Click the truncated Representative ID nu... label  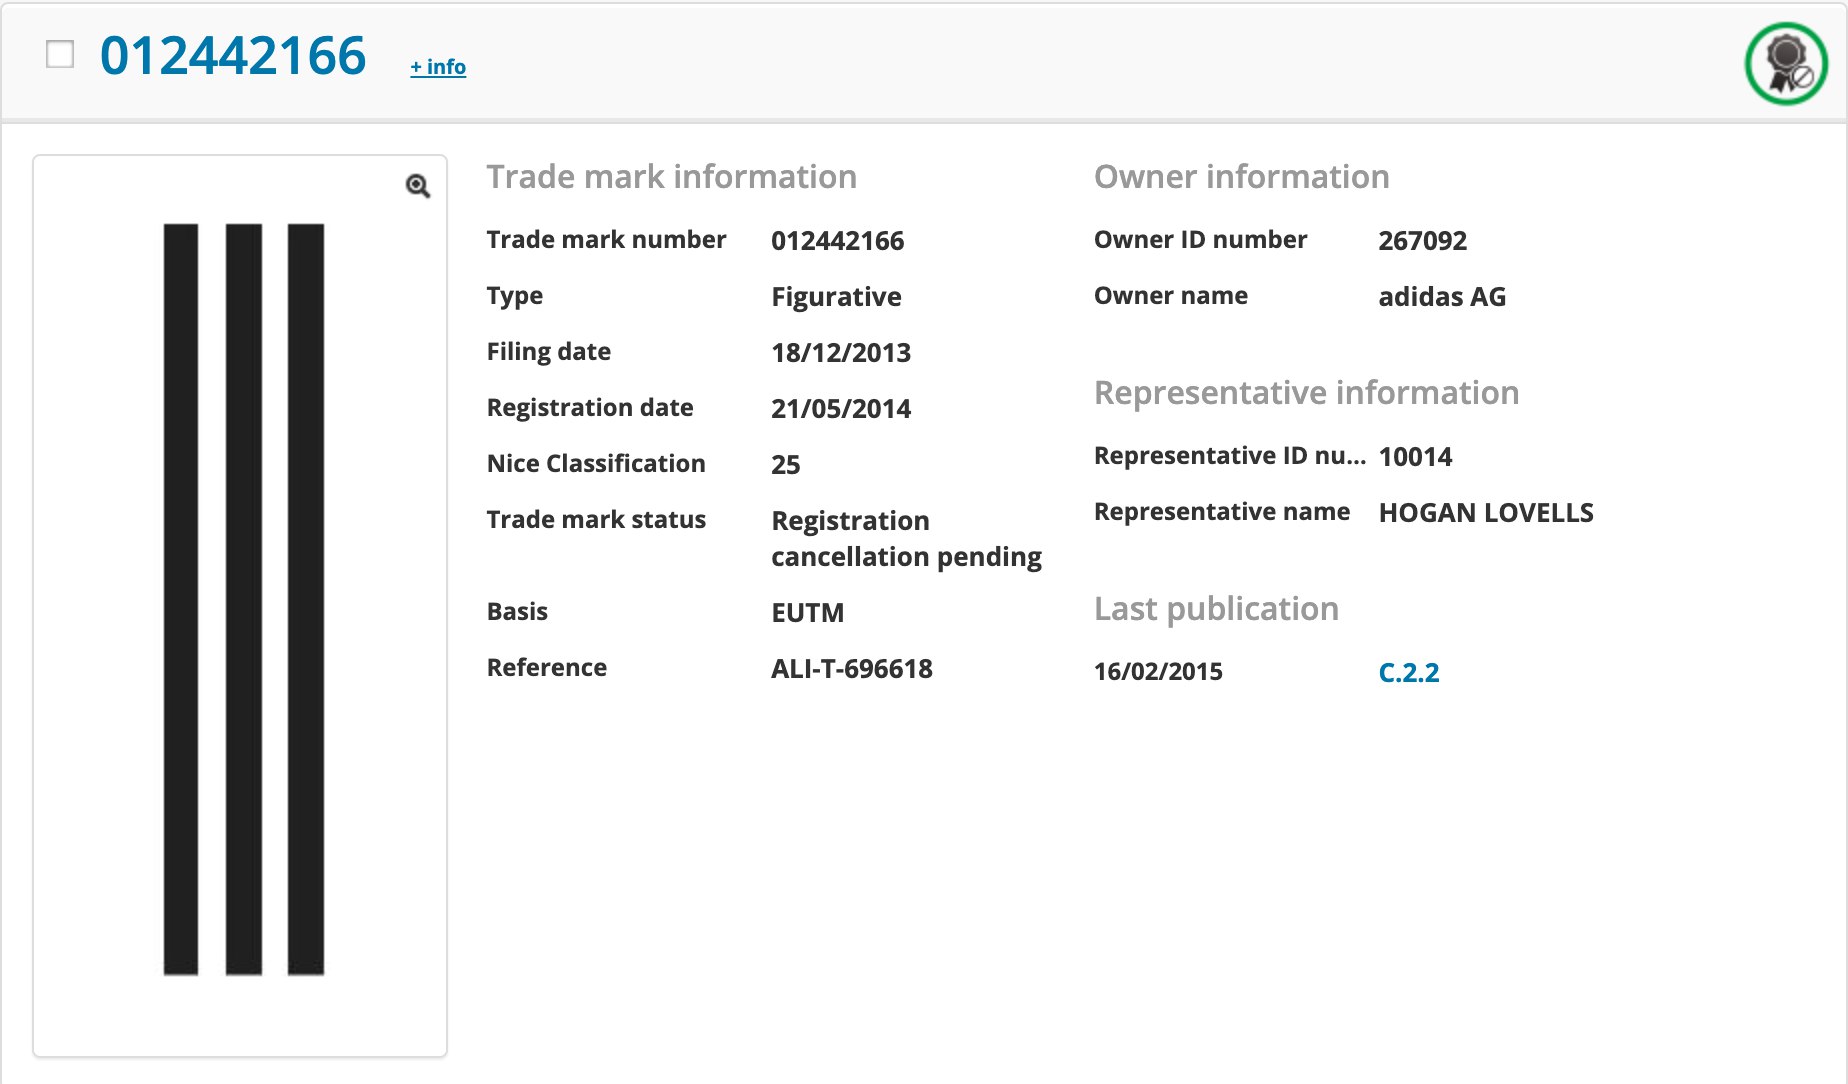click(x=1230, y=455)
